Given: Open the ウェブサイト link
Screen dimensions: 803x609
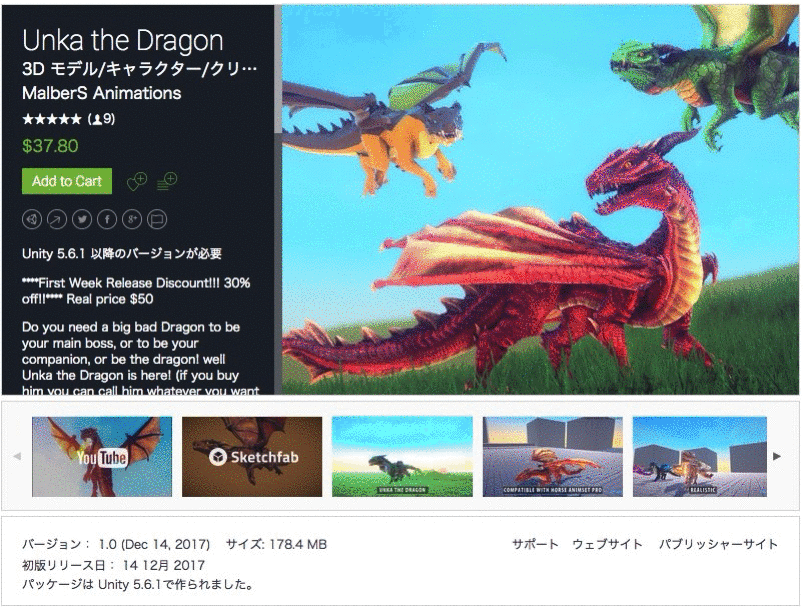Looking at the screenshot, I should click(x=607, y=544).
